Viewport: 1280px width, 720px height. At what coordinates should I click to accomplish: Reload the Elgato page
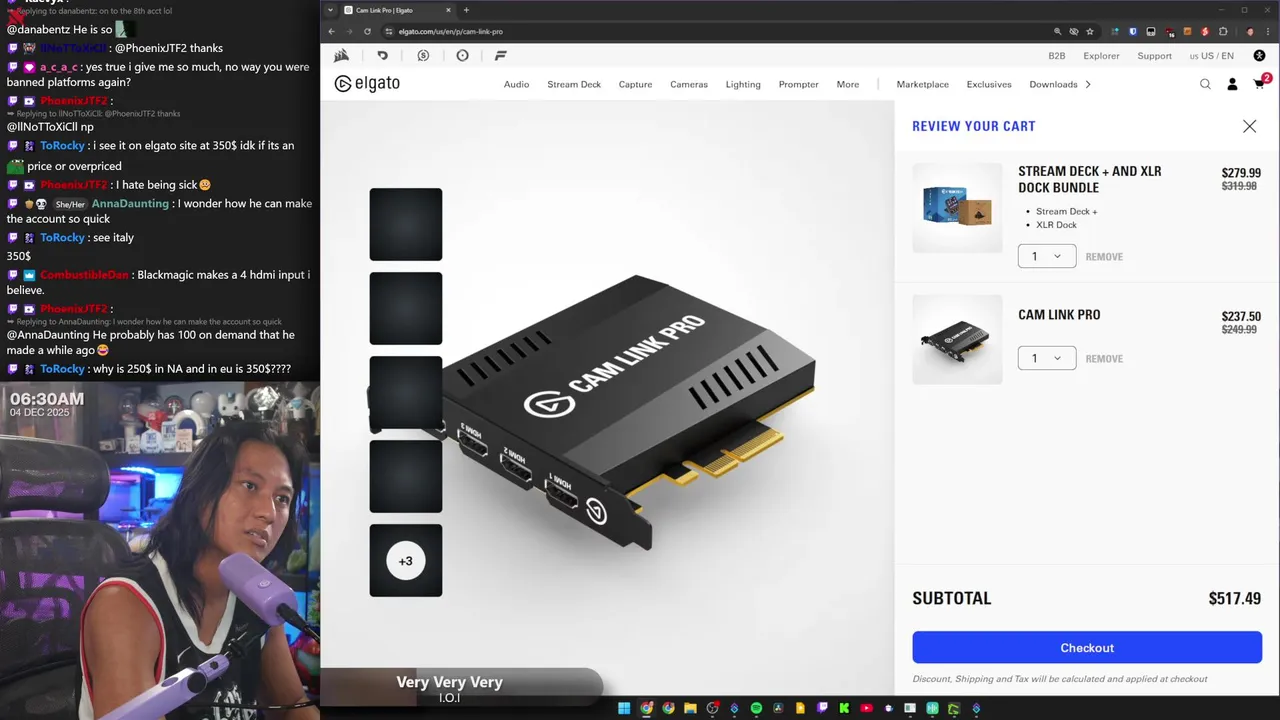[x=367, y=31]
